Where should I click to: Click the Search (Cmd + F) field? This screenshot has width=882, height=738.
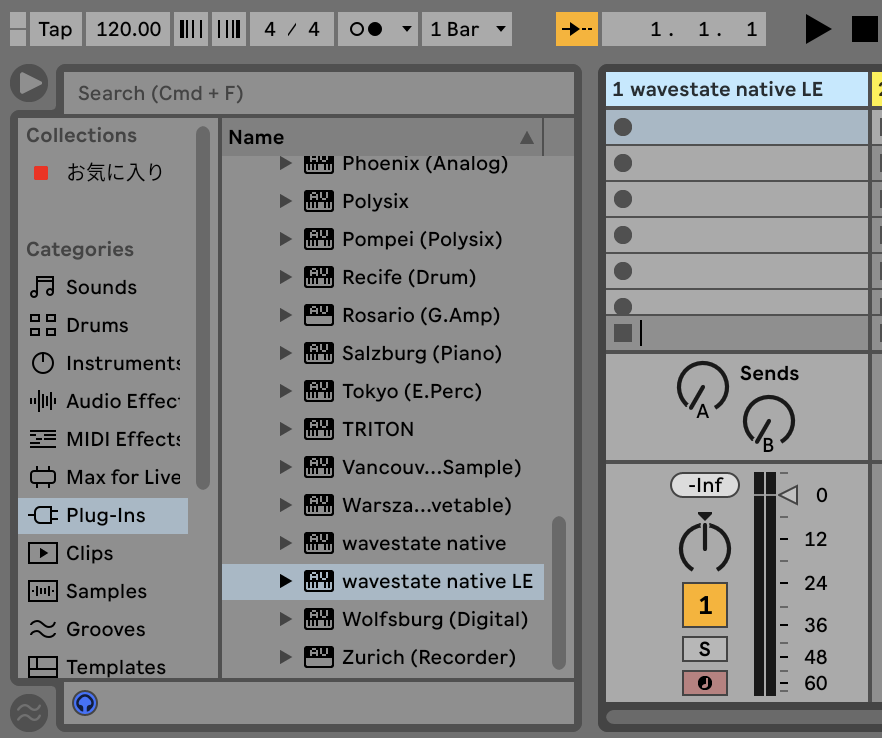pos(318,93)
